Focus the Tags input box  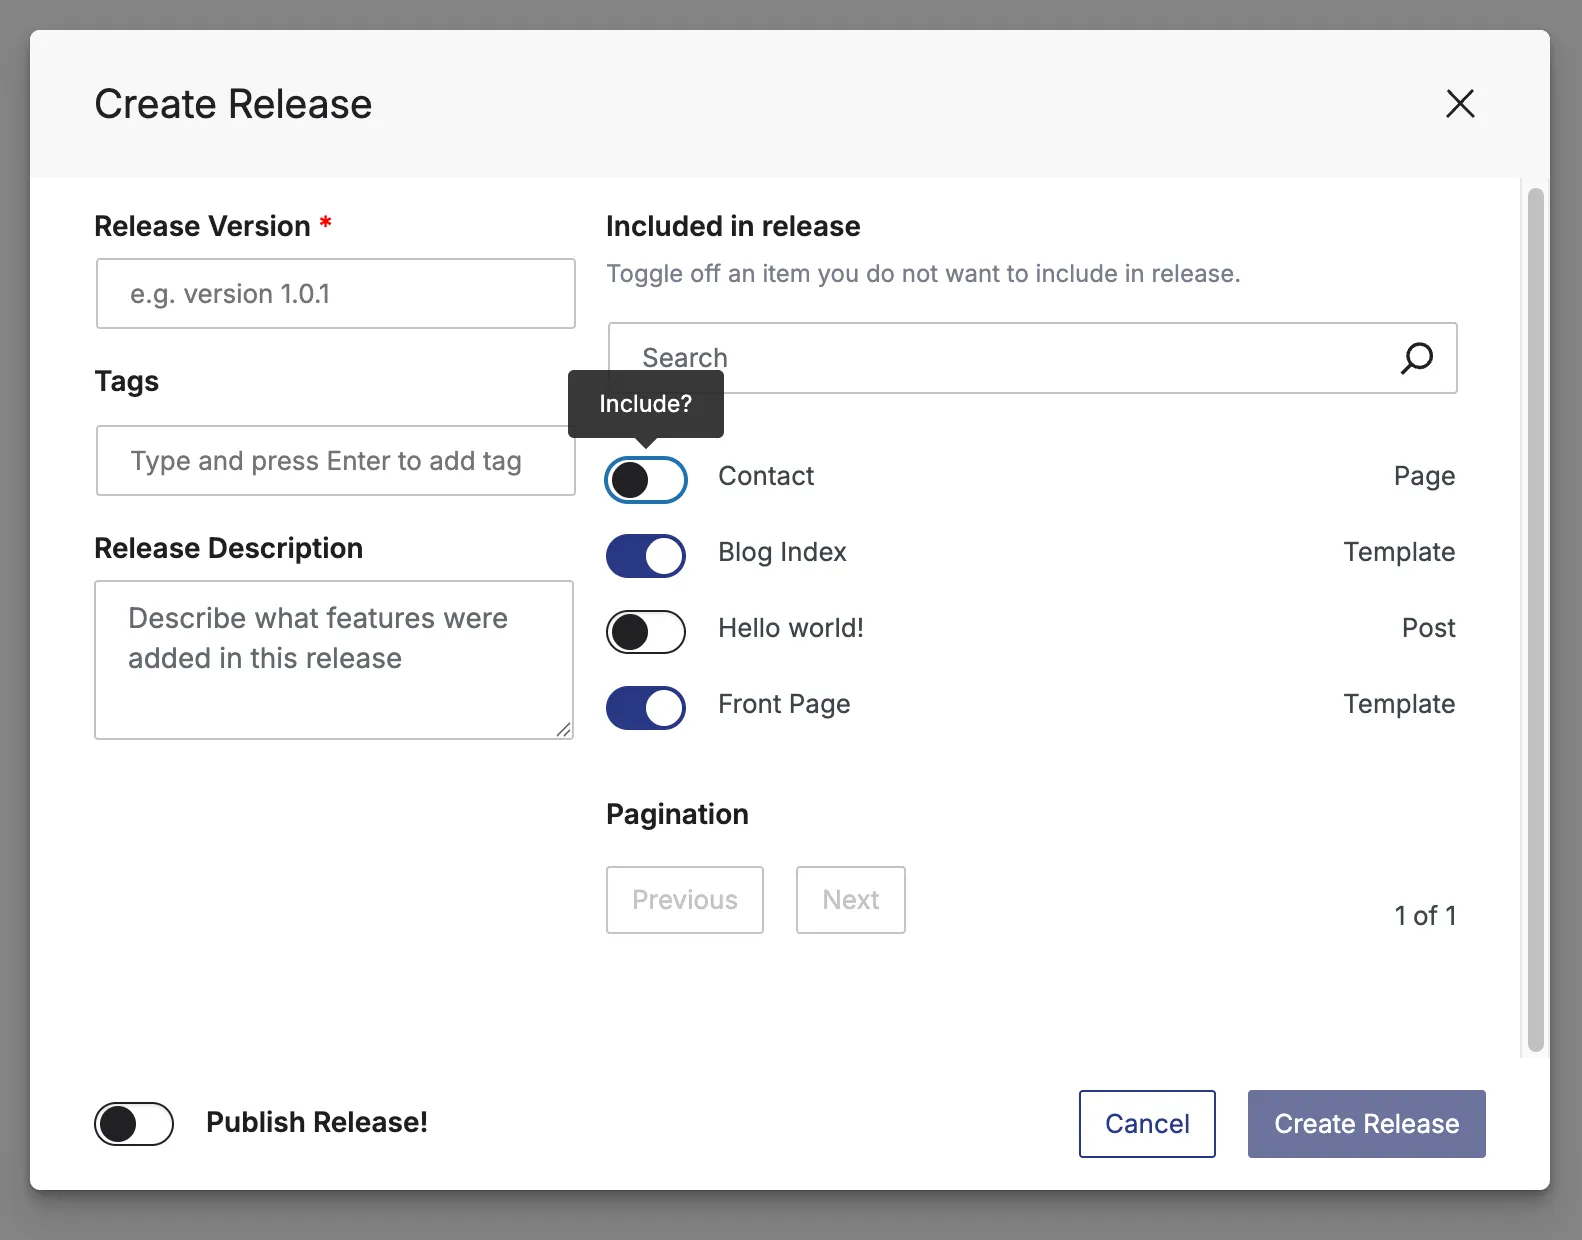[x=336, y=461]
